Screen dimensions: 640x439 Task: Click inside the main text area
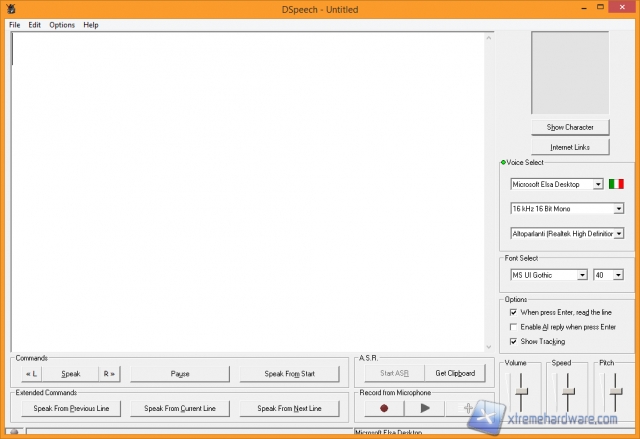click(x=248, y=190)
